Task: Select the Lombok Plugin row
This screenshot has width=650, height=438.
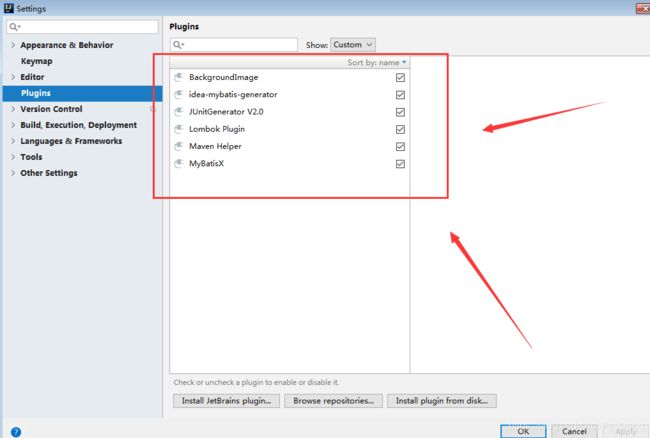Action: pyautogui.click(x=289, y=129)
